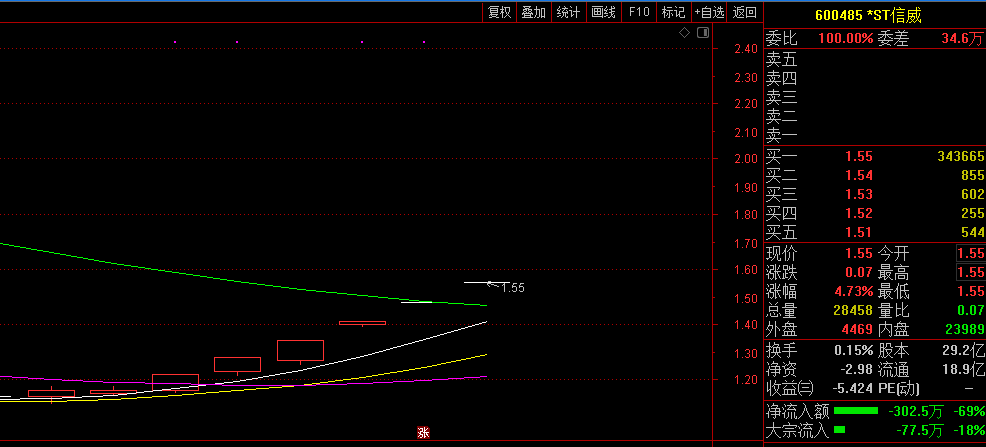
Task: Click the 买一 volume 343665
Action: point(960,157)
